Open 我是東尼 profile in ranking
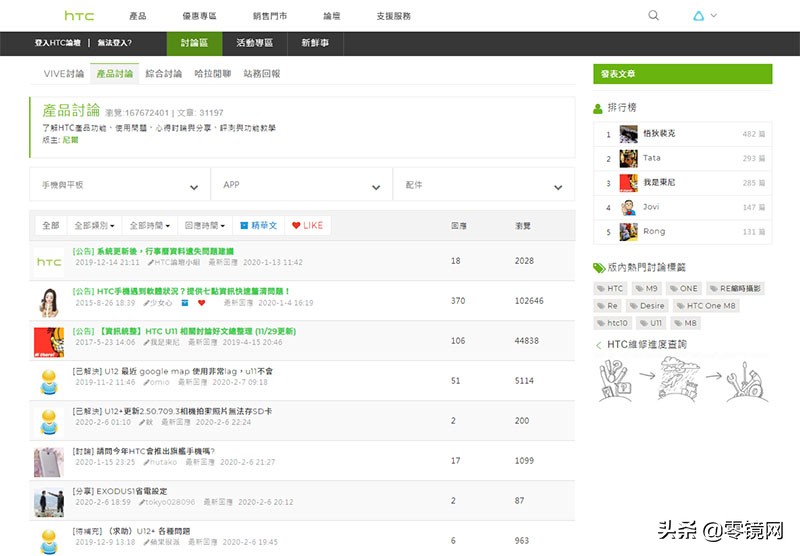The height and width of the screenshot is (556, 800). click(x=659, y=183)
